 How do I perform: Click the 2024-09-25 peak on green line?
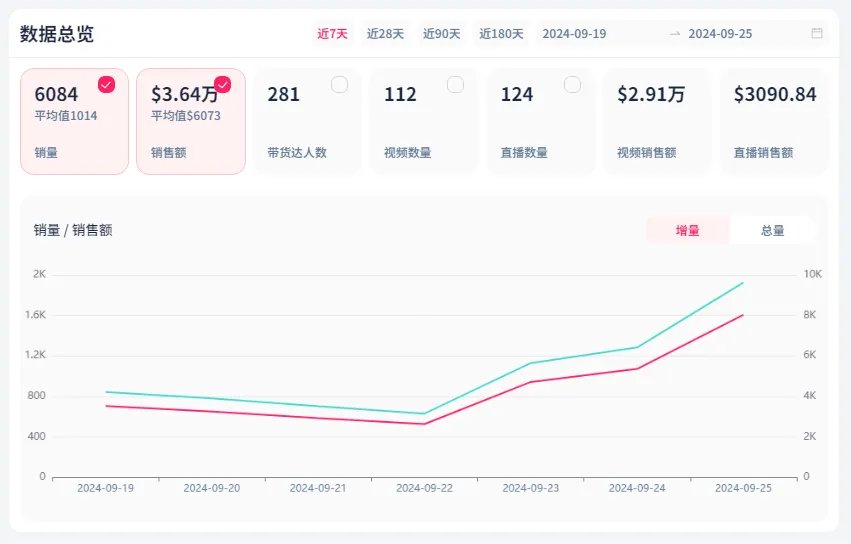pyautogui.click(x=743, y=283)
